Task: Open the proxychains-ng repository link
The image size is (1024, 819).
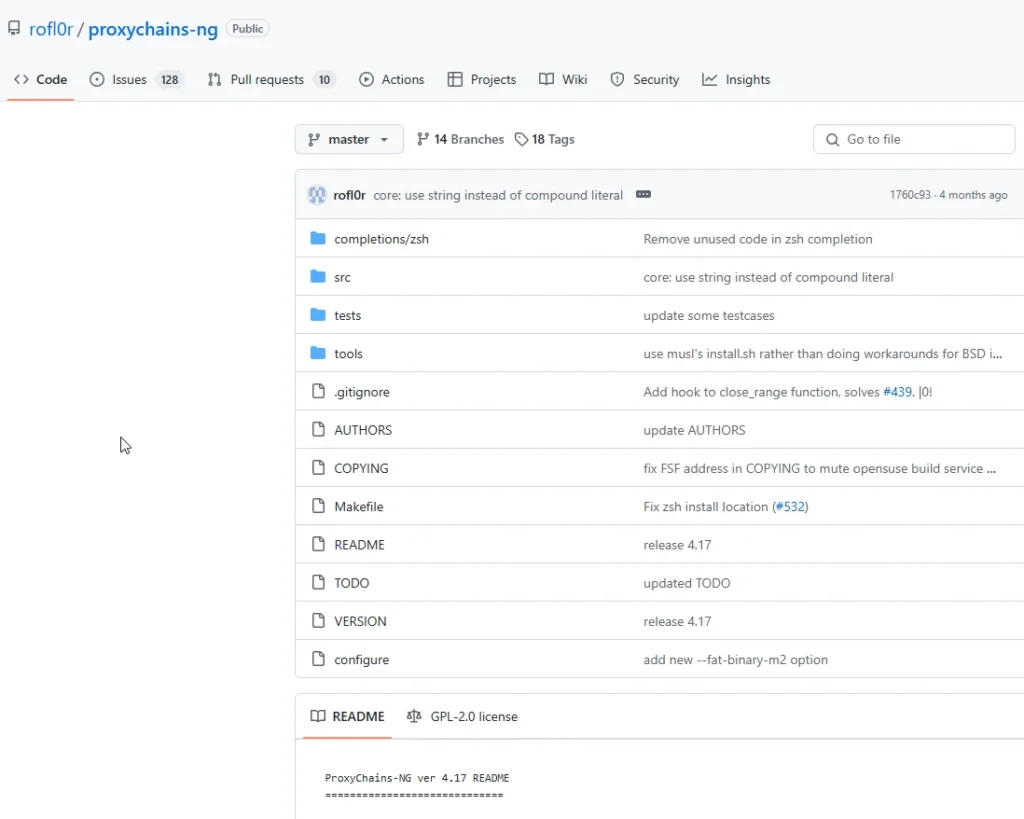Action: pyautogui.click(x=153, y=29)
